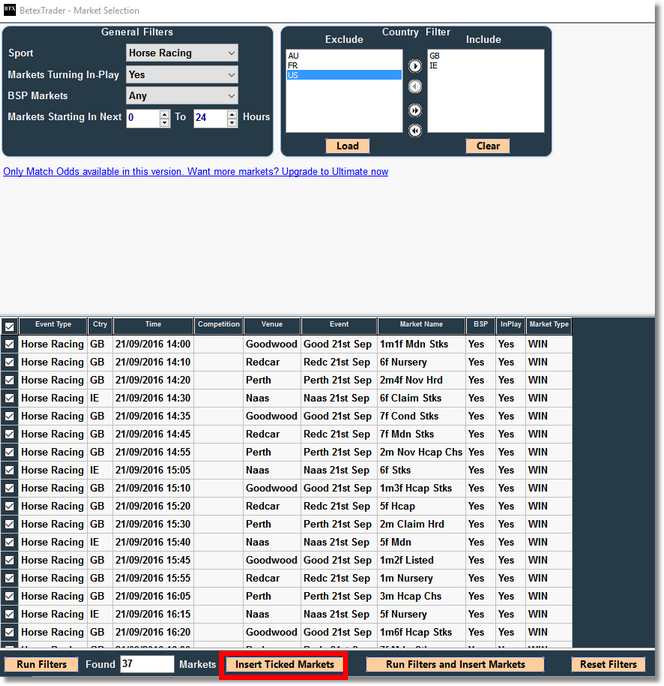Click the Venue column header

[x=271, y=325]
